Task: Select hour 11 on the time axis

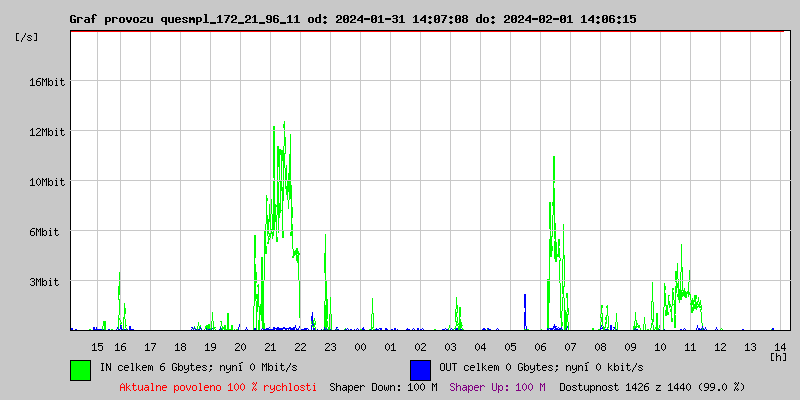Action: pos(690,346)
